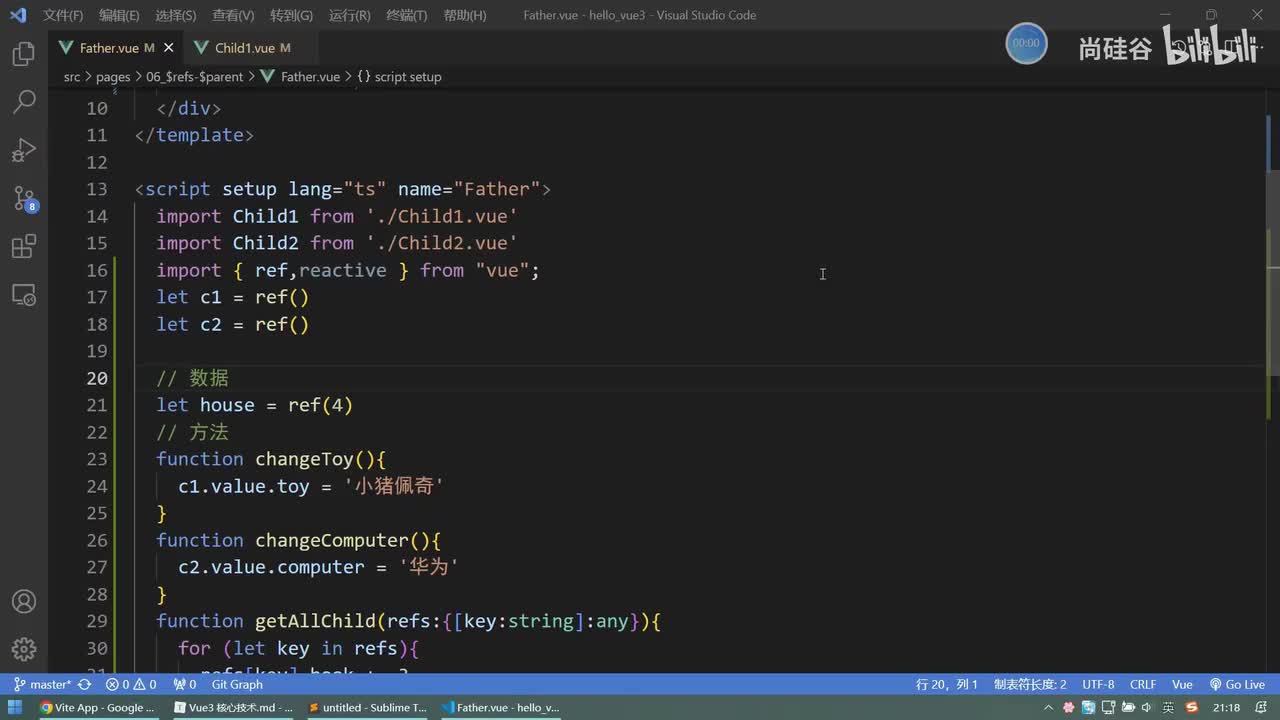1280x720 pixels.
Task: Open the Remote Explorer view
Action: point(24,295)
